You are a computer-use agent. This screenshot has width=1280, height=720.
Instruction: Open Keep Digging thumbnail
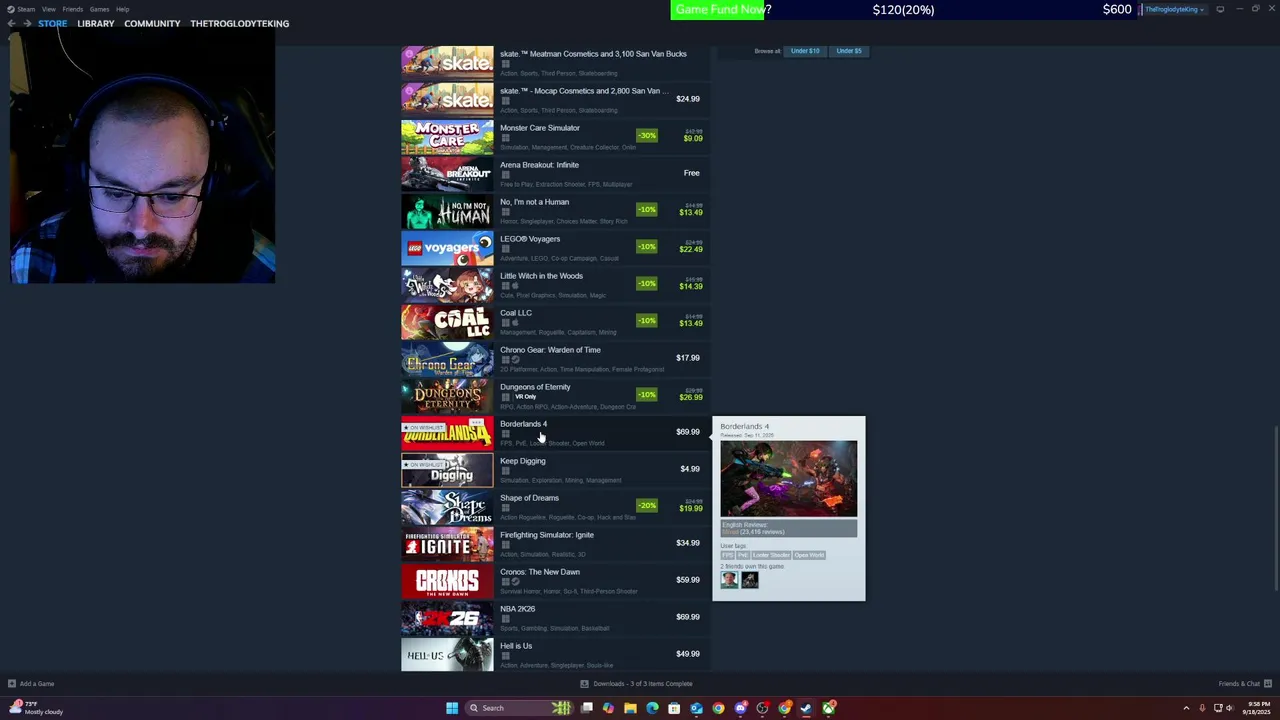447,470
